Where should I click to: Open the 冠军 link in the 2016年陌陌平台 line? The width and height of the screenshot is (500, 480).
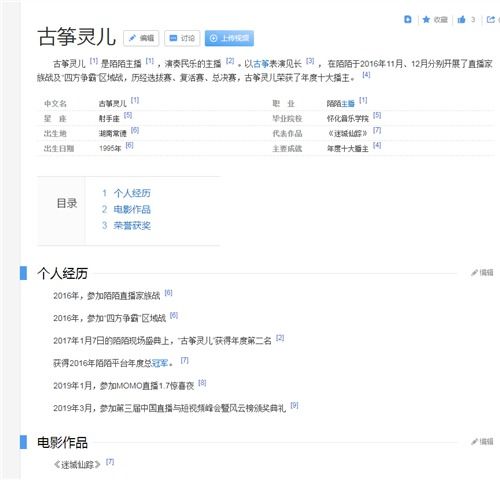pyautogui.click(x=160, y=363)
